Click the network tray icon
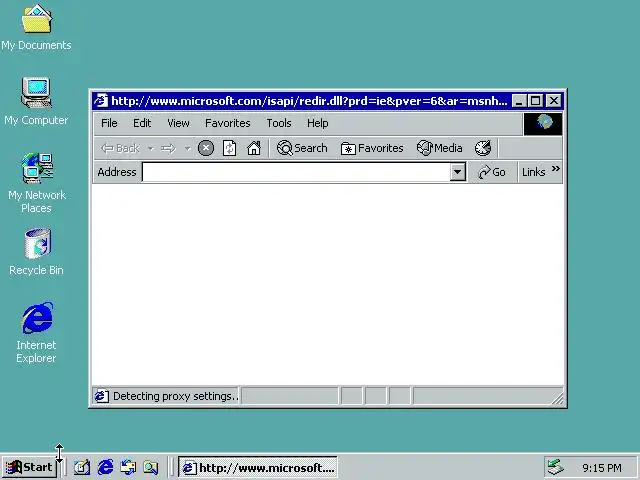 click(x=556, y=467)
